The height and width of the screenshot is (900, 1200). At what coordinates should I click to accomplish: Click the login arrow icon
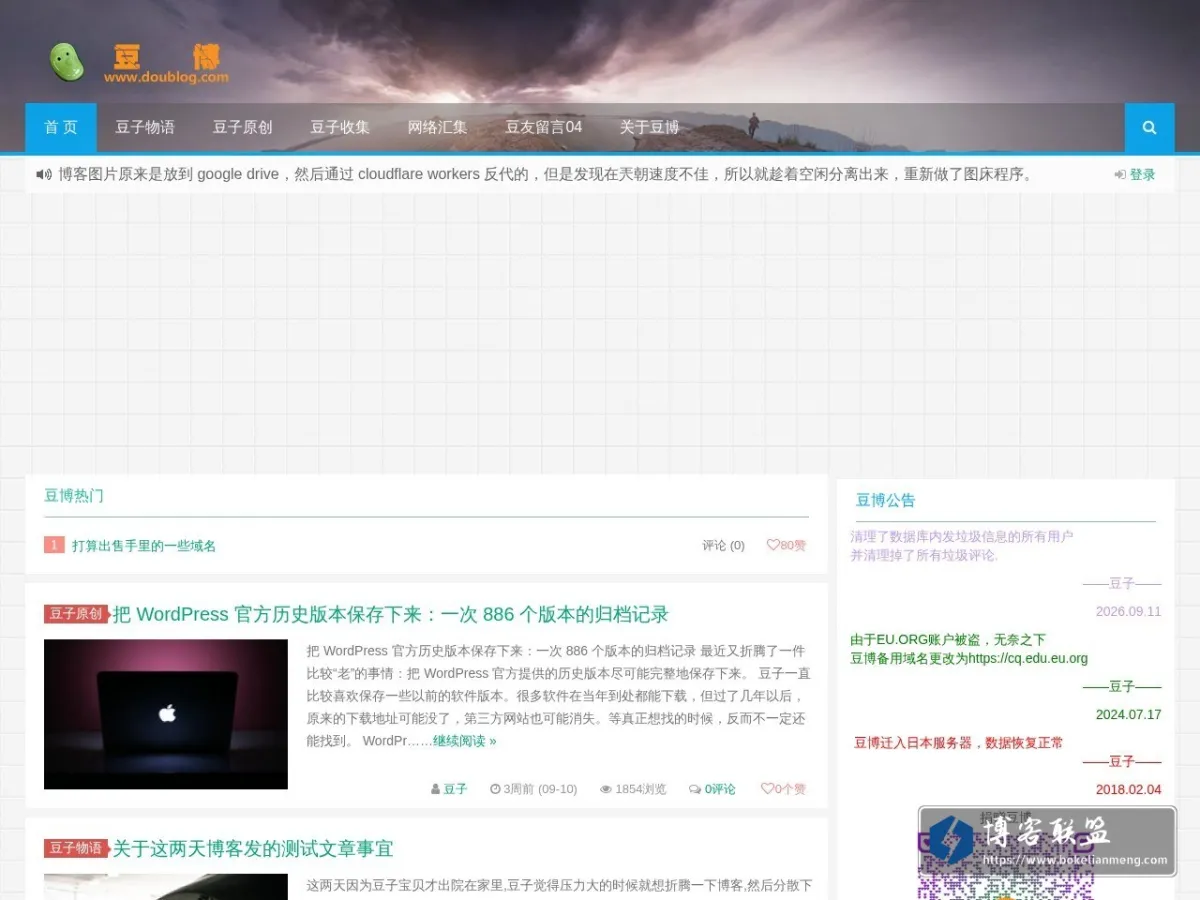coord(1120,175)
